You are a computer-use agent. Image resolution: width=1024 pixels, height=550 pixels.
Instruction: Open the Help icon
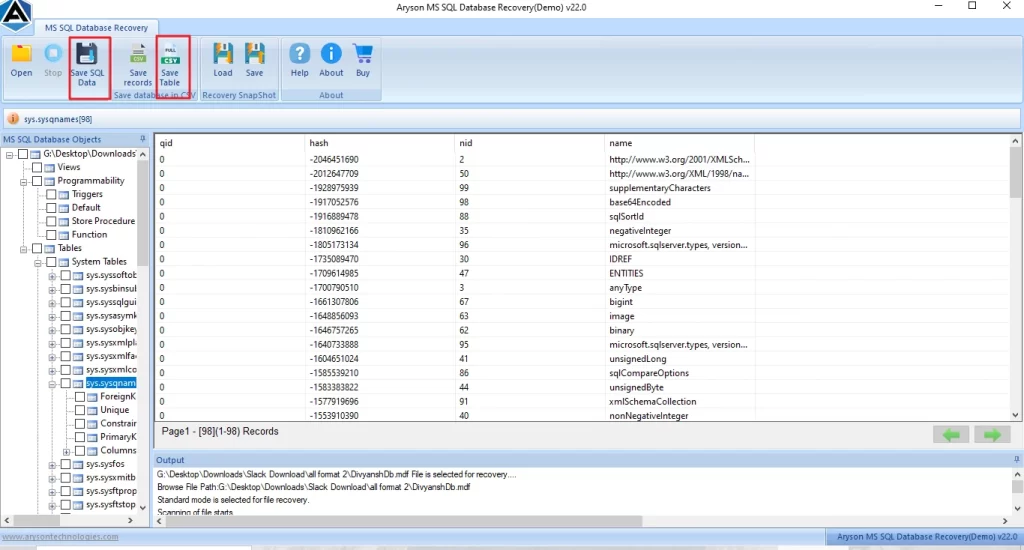tap(300, 54)
